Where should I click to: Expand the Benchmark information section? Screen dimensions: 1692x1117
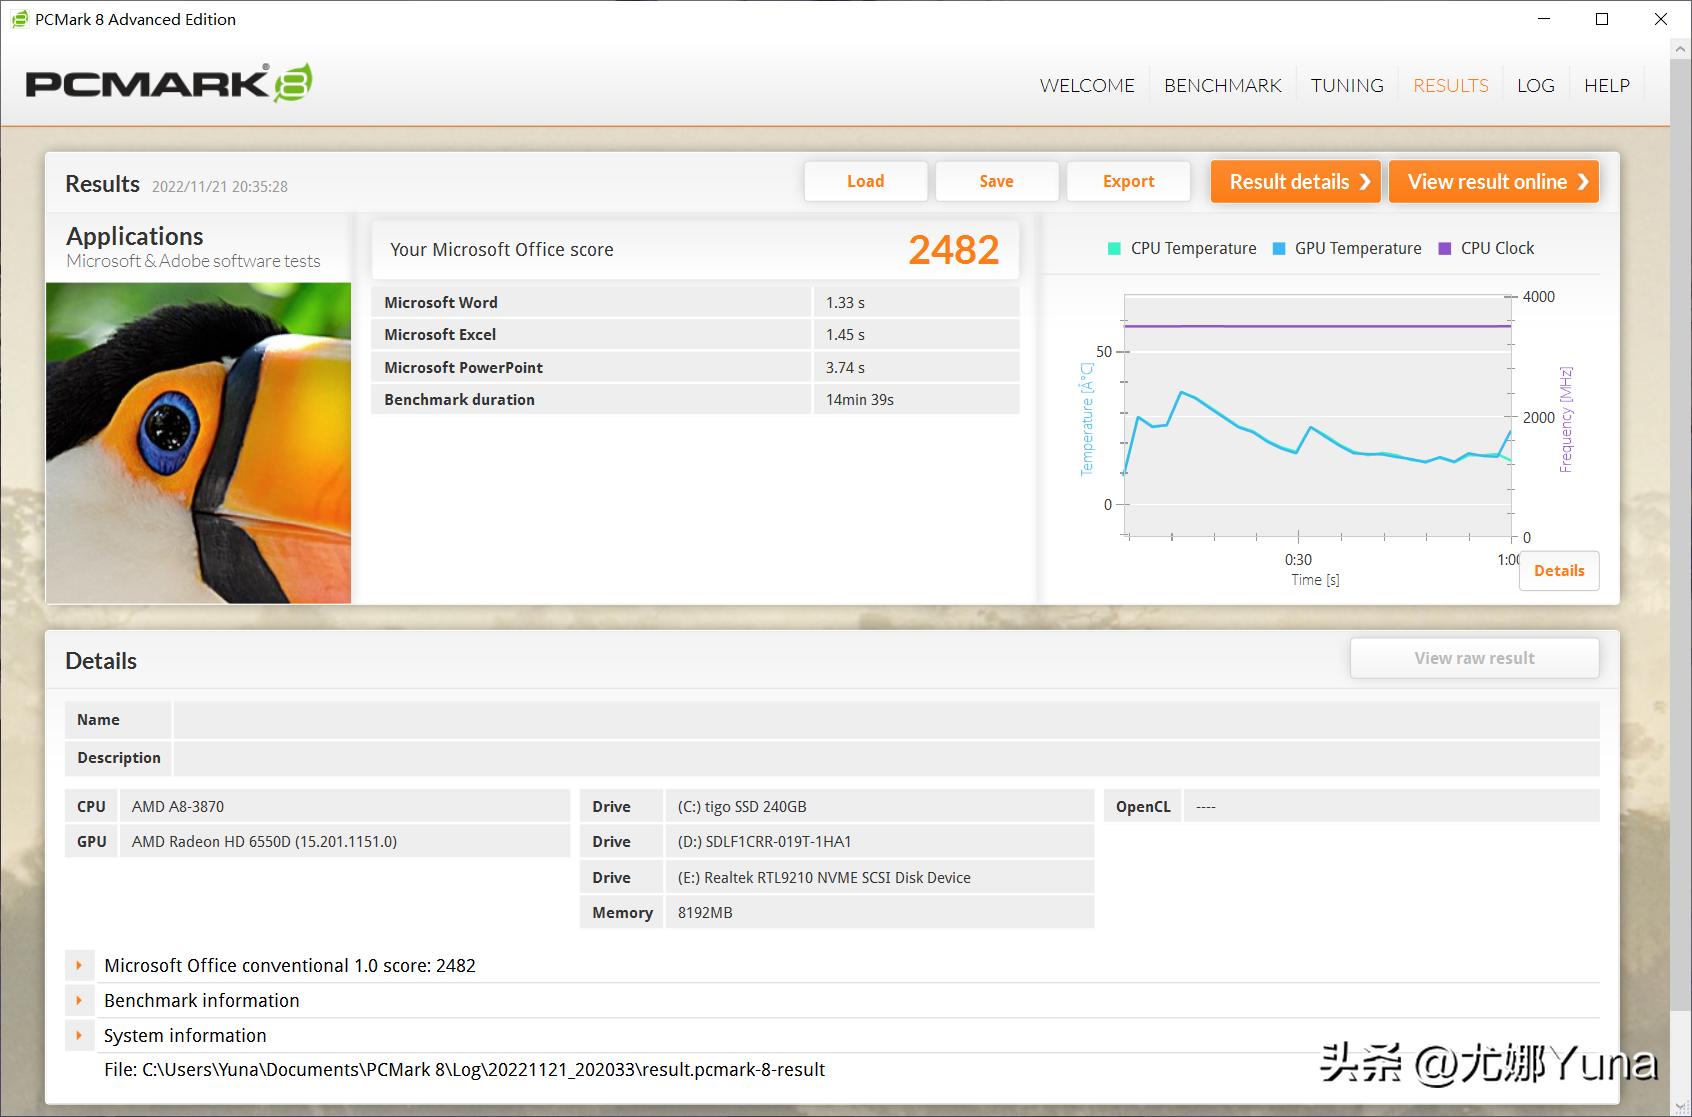pos(79,1000)
